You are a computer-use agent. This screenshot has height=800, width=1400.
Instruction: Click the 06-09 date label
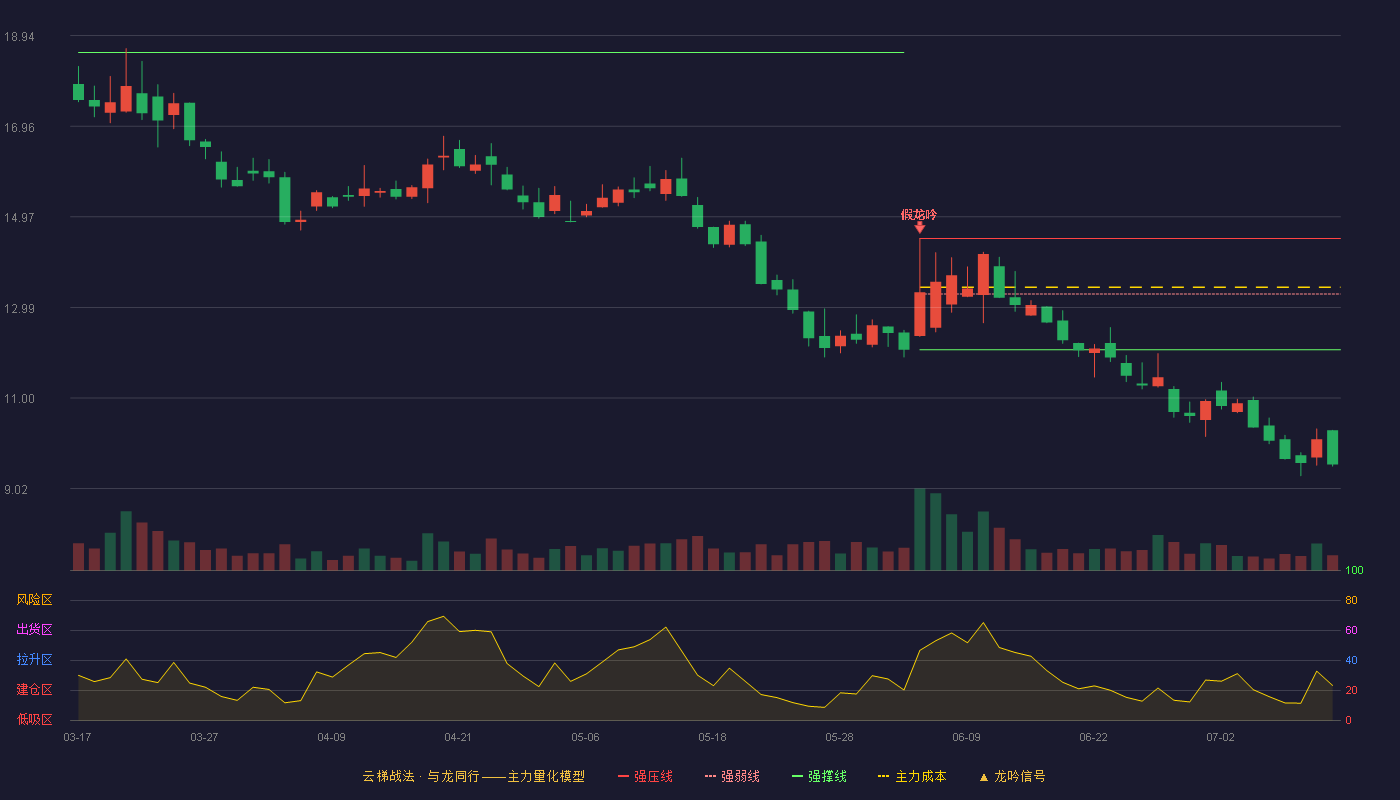click(x=966, y=737)
